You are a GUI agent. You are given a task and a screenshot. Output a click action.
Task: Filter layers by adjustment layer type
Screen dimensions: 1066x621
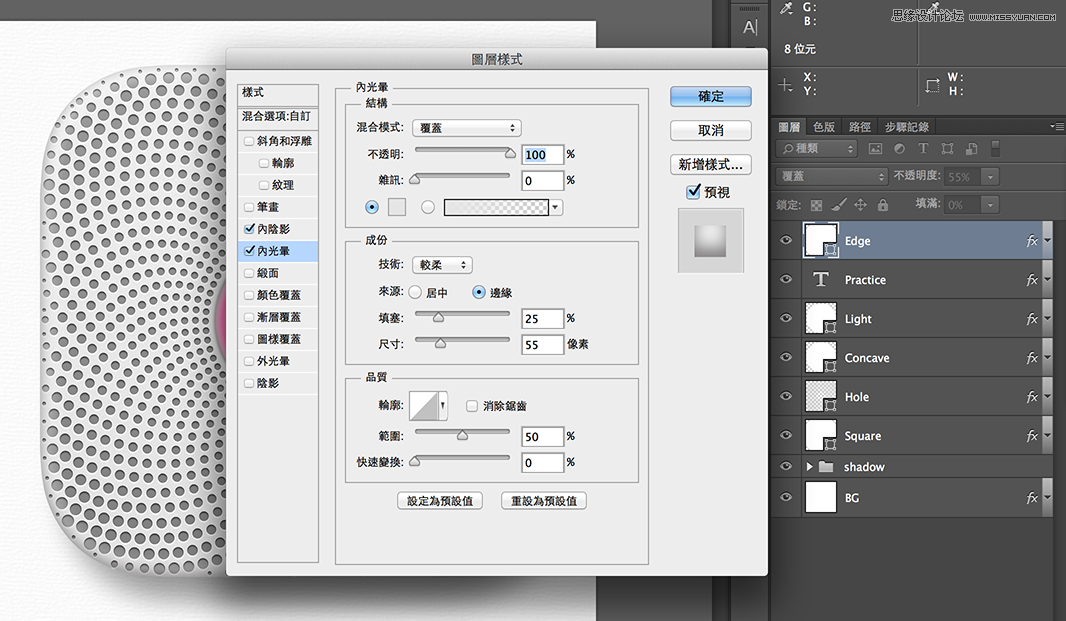(899, 148)
